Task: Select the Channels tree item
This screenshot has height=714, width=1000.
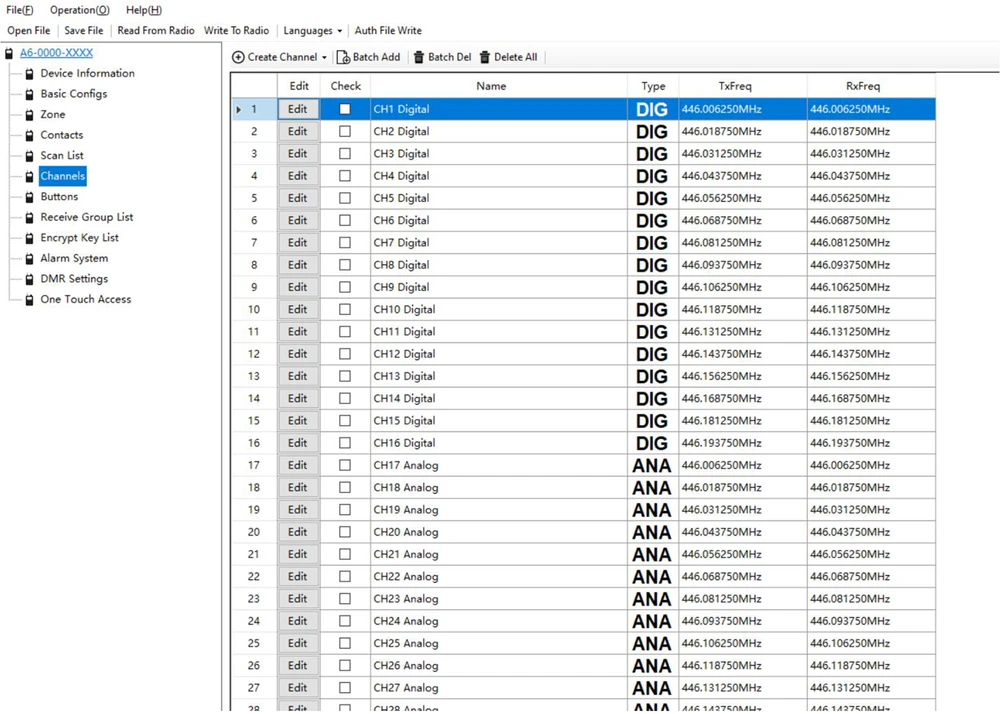Action: click(x=62, y=176)
